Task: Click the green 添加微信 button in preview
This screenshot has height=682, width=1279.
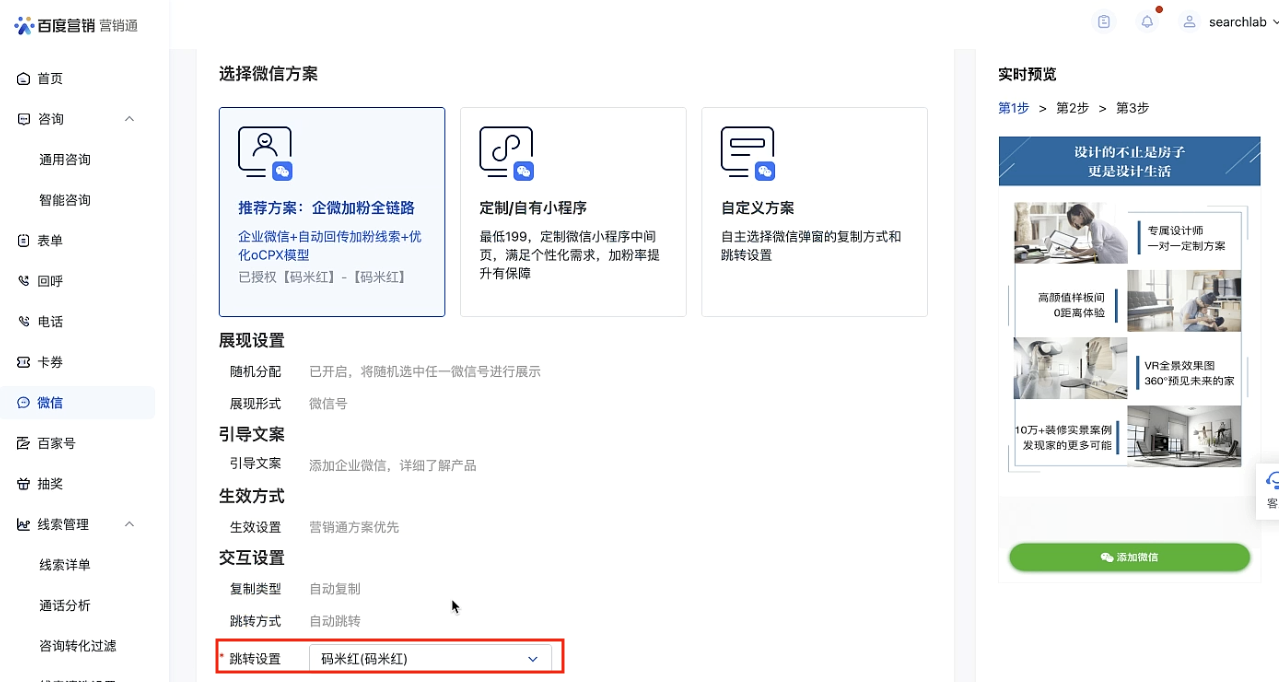Action: tap(1129, 557)
